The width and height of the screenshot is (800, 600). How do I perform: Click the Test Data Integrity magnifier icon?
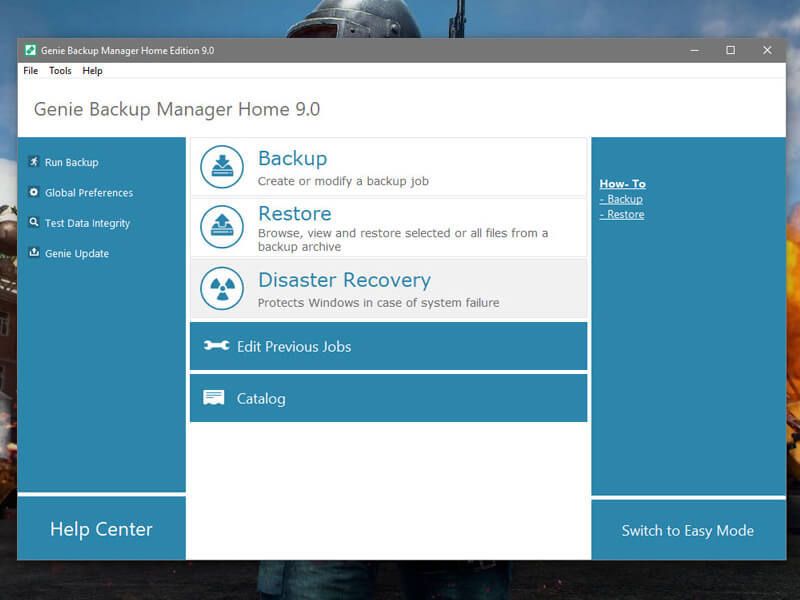click(x=34, y=223)
